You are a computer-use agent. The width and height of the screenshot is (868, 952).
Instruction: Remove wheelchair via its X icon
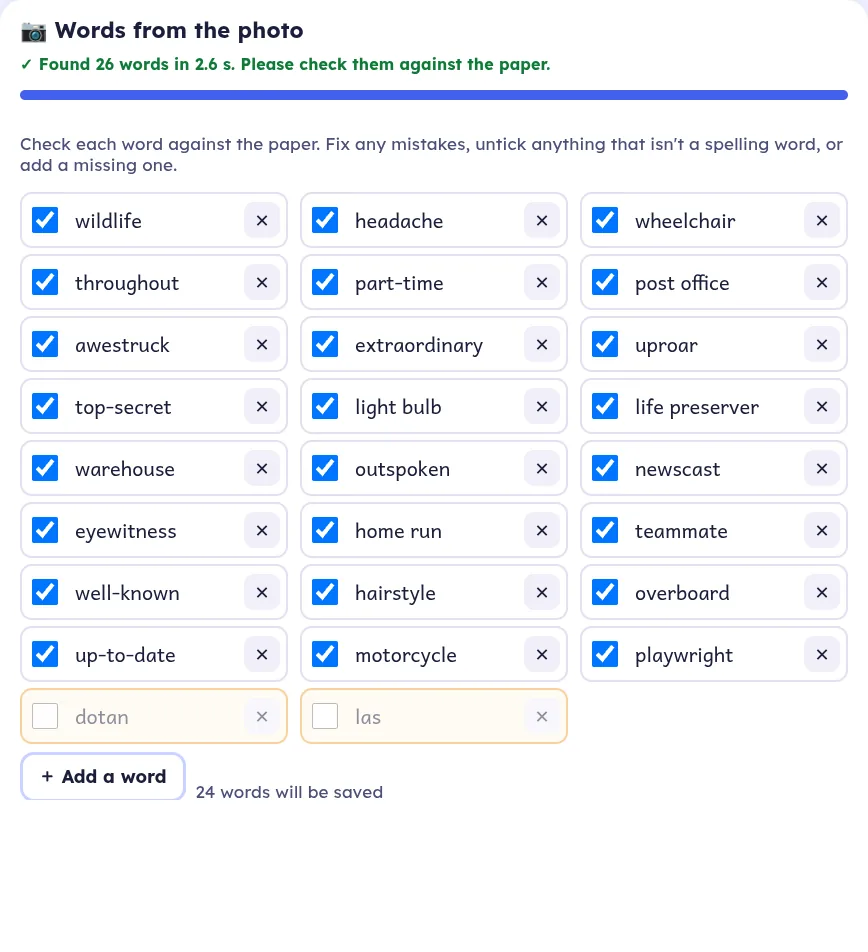coord(822,220)
